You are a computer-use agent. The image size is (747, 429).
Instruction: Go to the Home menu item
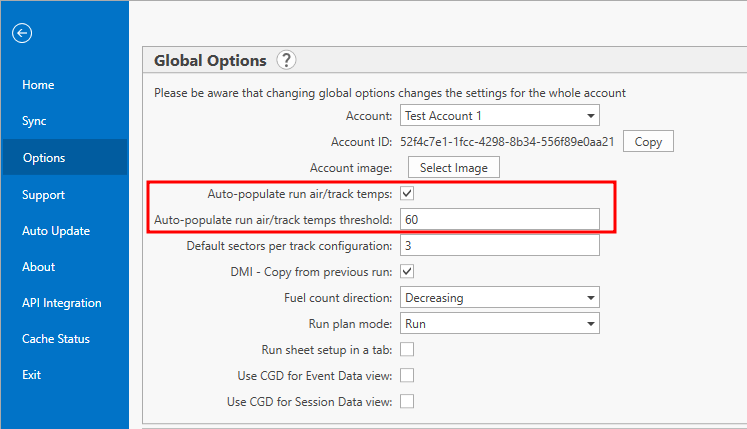pyautogui.click(x=38, y=85)
